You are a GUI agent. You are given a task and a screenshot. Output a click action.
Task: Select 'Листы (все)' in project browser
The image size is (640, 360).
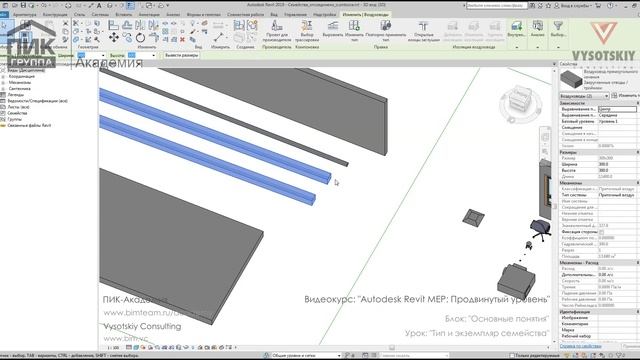coord(18,107)
